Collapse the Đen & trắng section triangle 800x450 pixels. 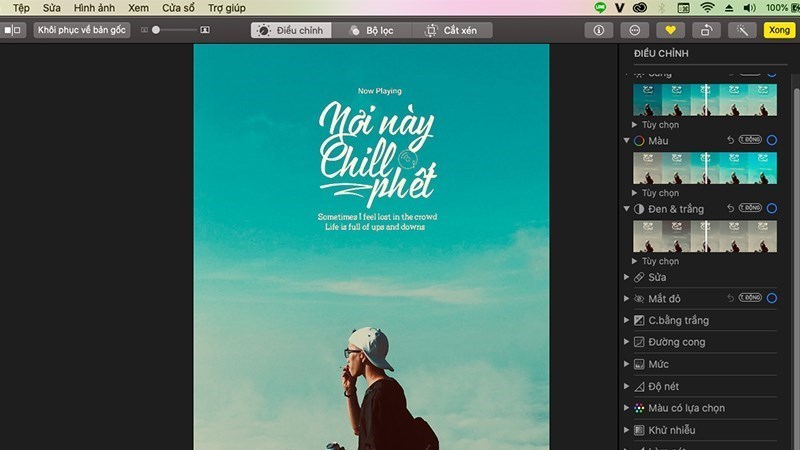coord(627,209)
